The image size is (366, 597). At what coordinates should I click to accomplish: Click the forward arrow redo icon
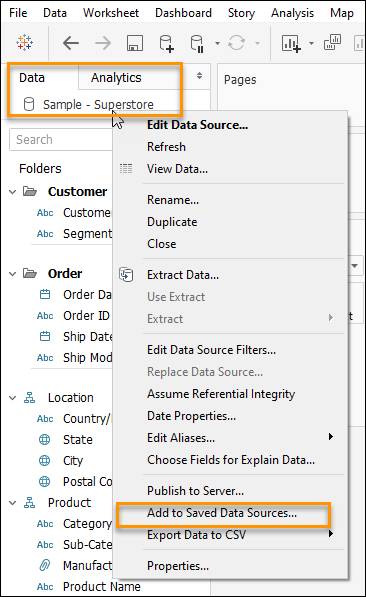coord(103,43)
